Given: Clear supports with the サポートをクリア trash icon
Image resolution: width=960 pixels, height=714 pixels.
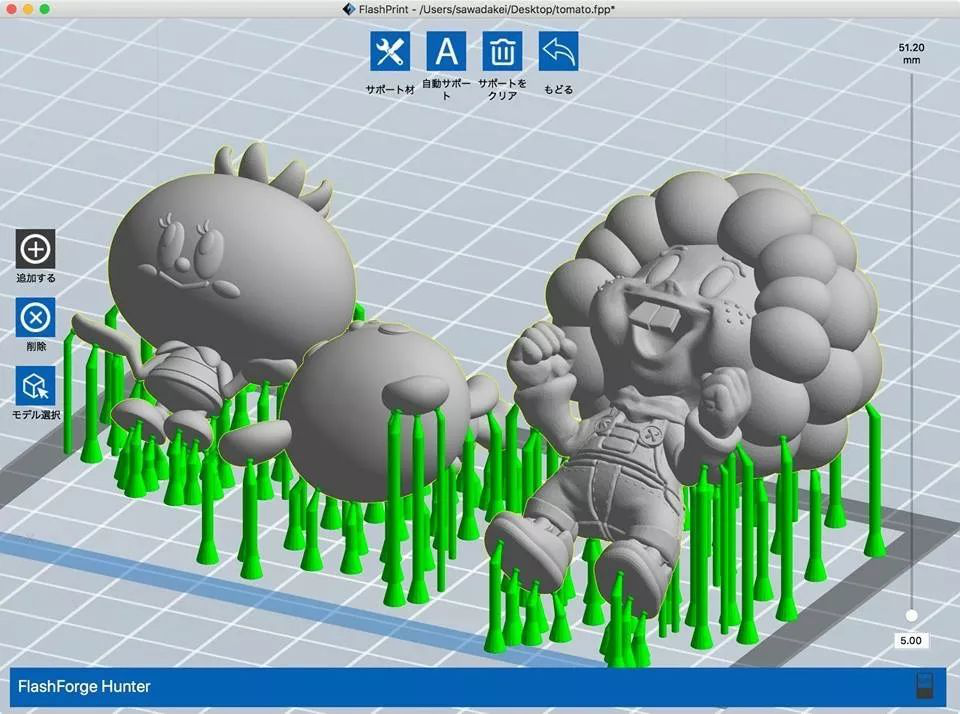Looking at the screenshot, I should click(503, 51).
